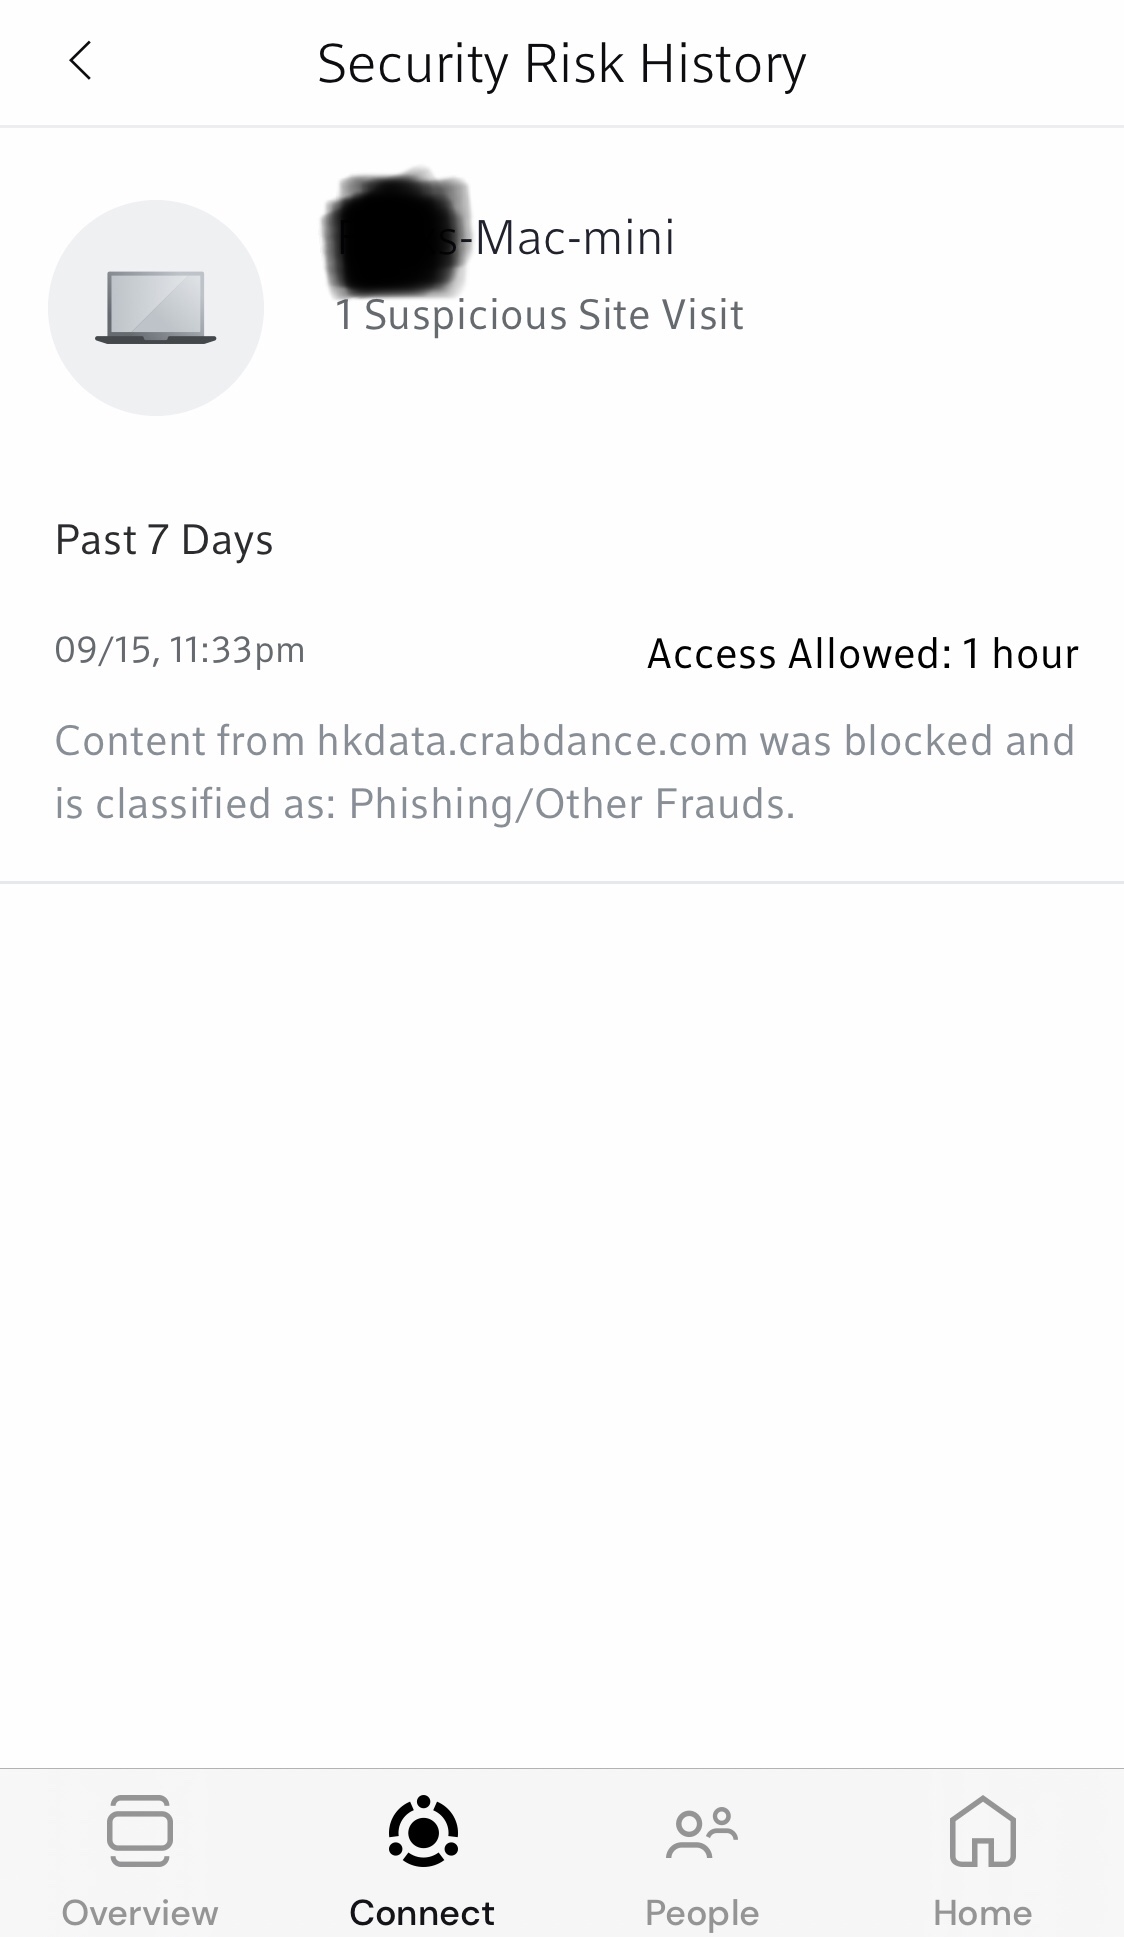
Task: Open the Overview tab icon
Action: [140, 1830]
